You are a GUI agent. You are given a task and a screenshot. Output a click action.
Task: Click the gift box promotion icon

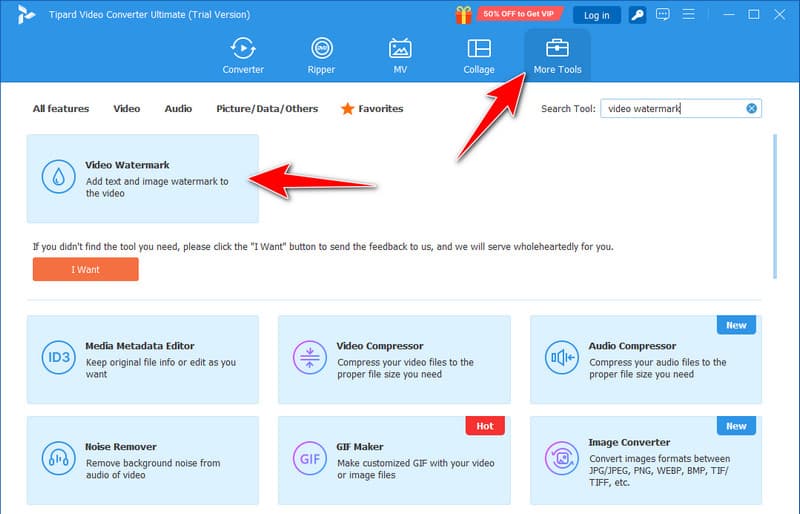tap(463, 15)
